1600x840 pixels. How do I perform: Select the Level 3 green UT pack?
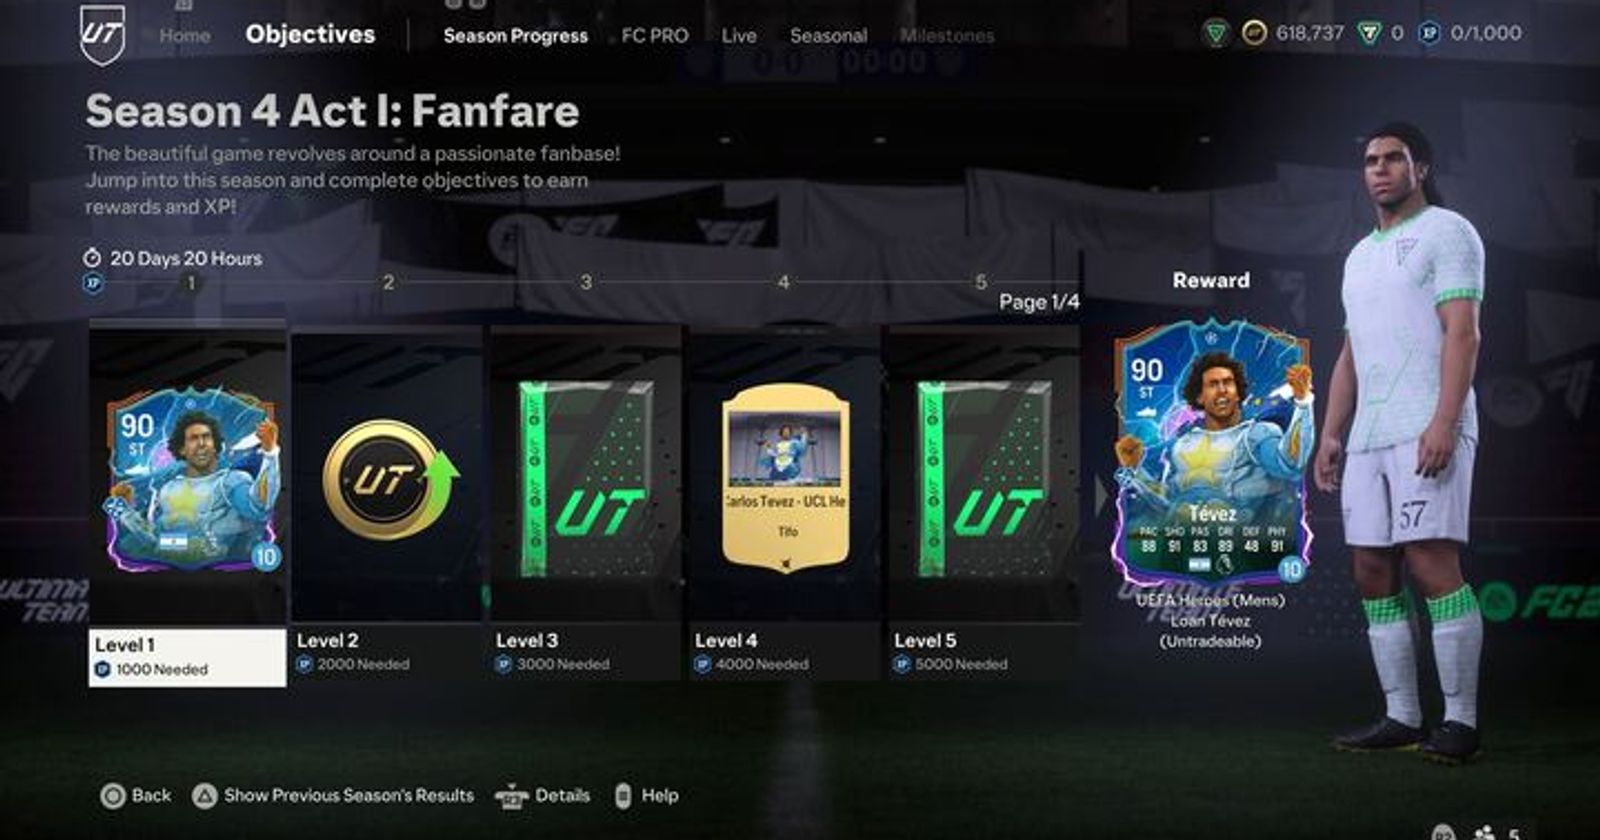[x=586, y=478]
